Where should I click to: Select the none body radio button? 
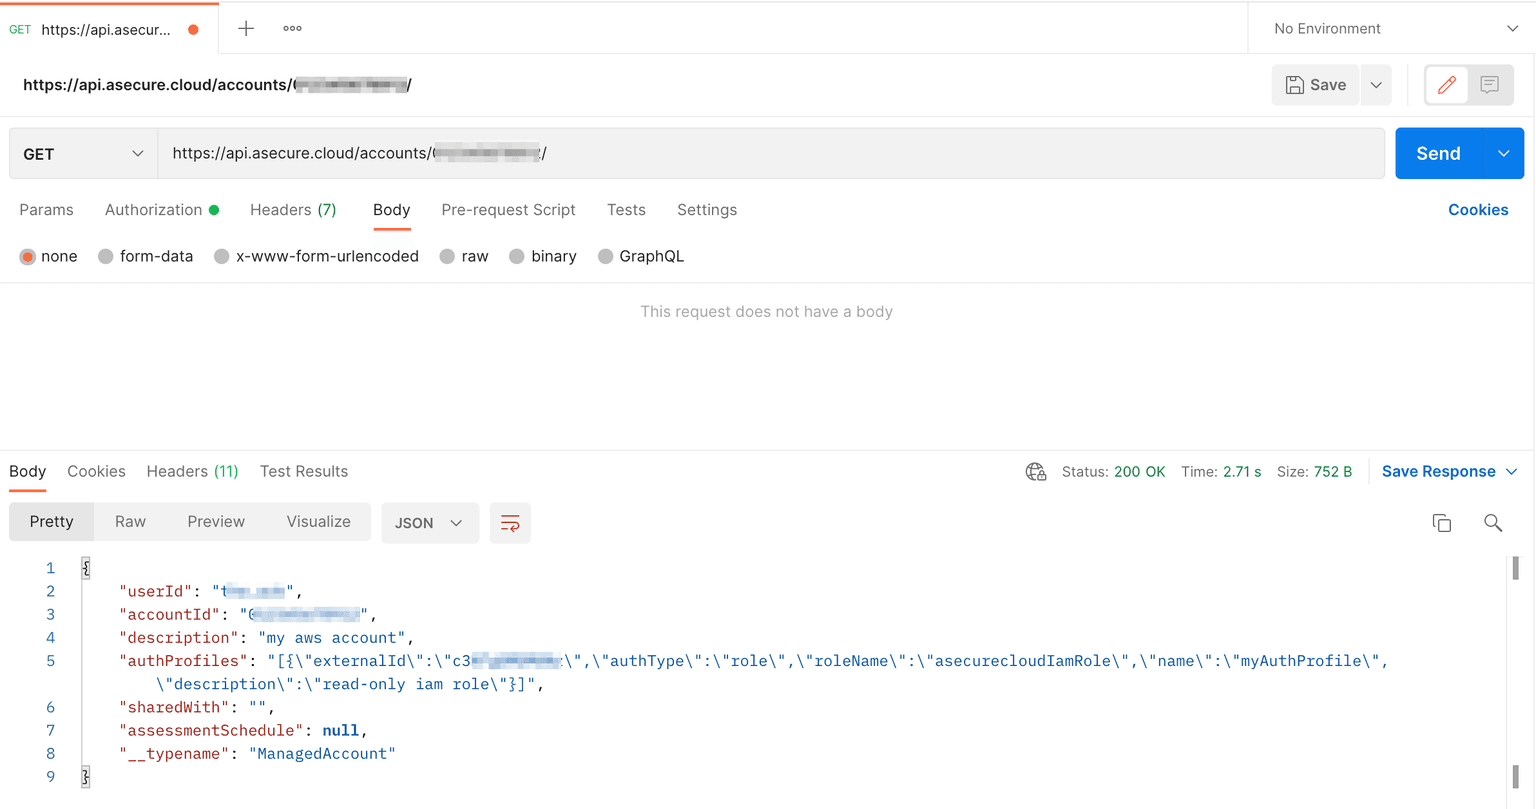(28, 256)
